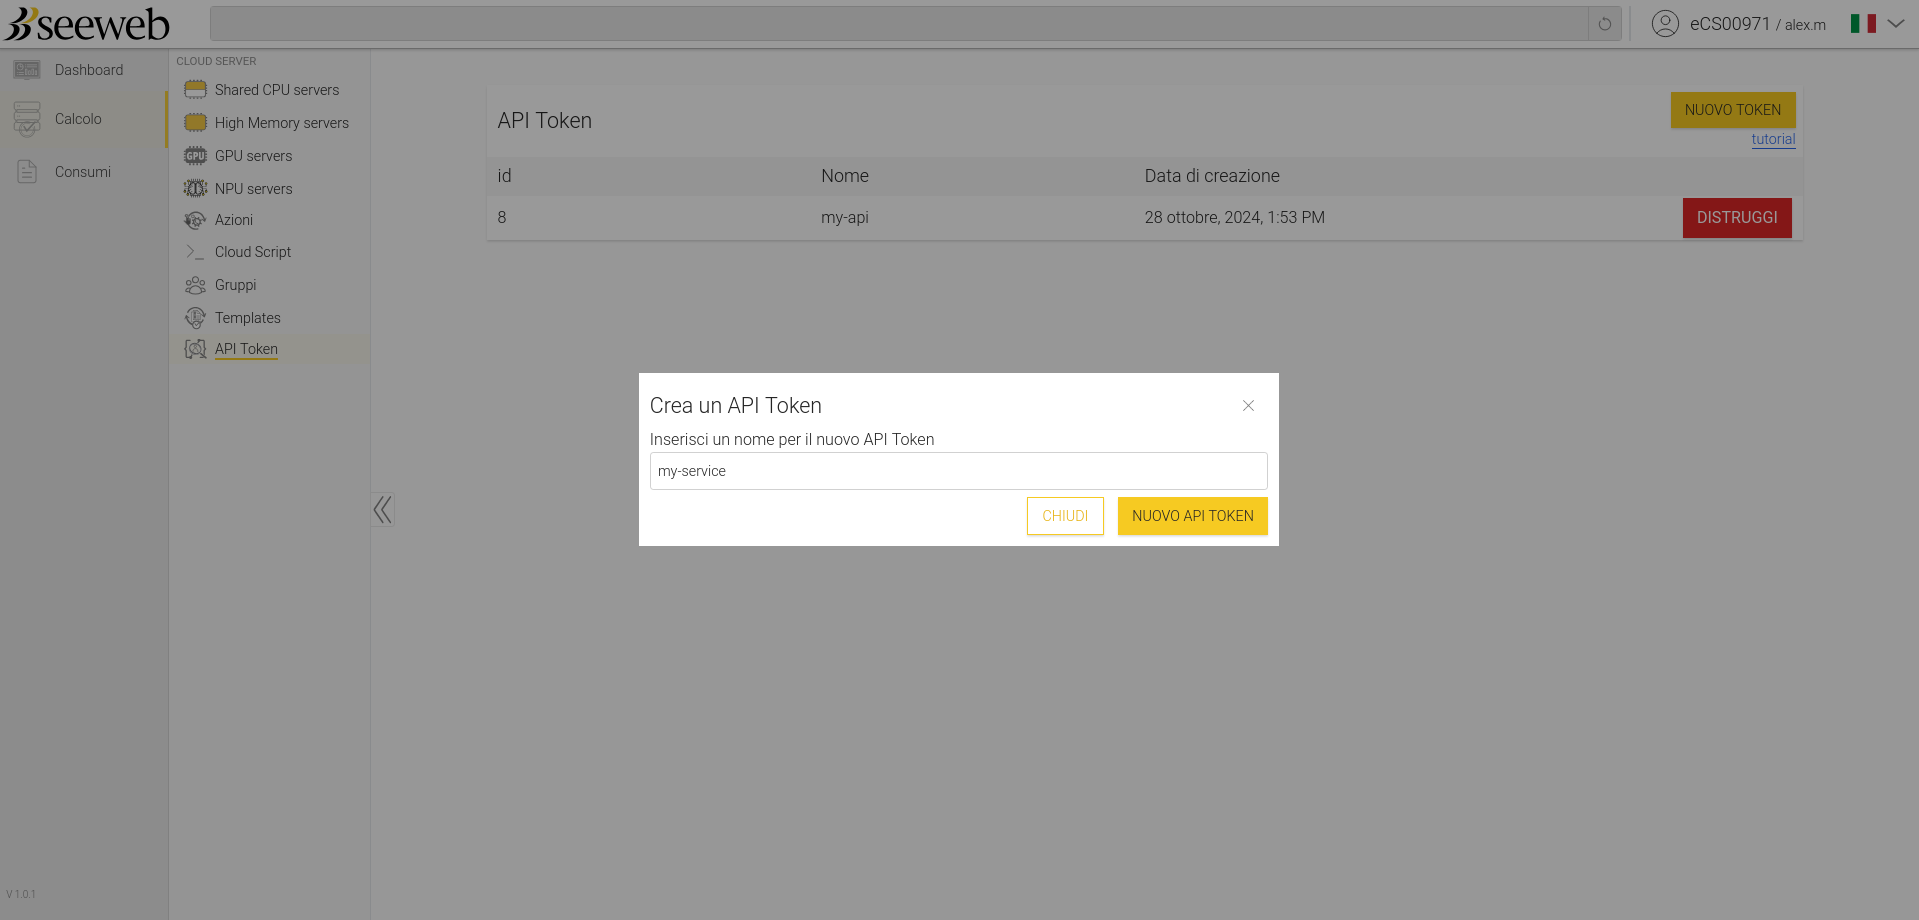
Task: Click the Italian flag language icon
Action: [1863, 24]
